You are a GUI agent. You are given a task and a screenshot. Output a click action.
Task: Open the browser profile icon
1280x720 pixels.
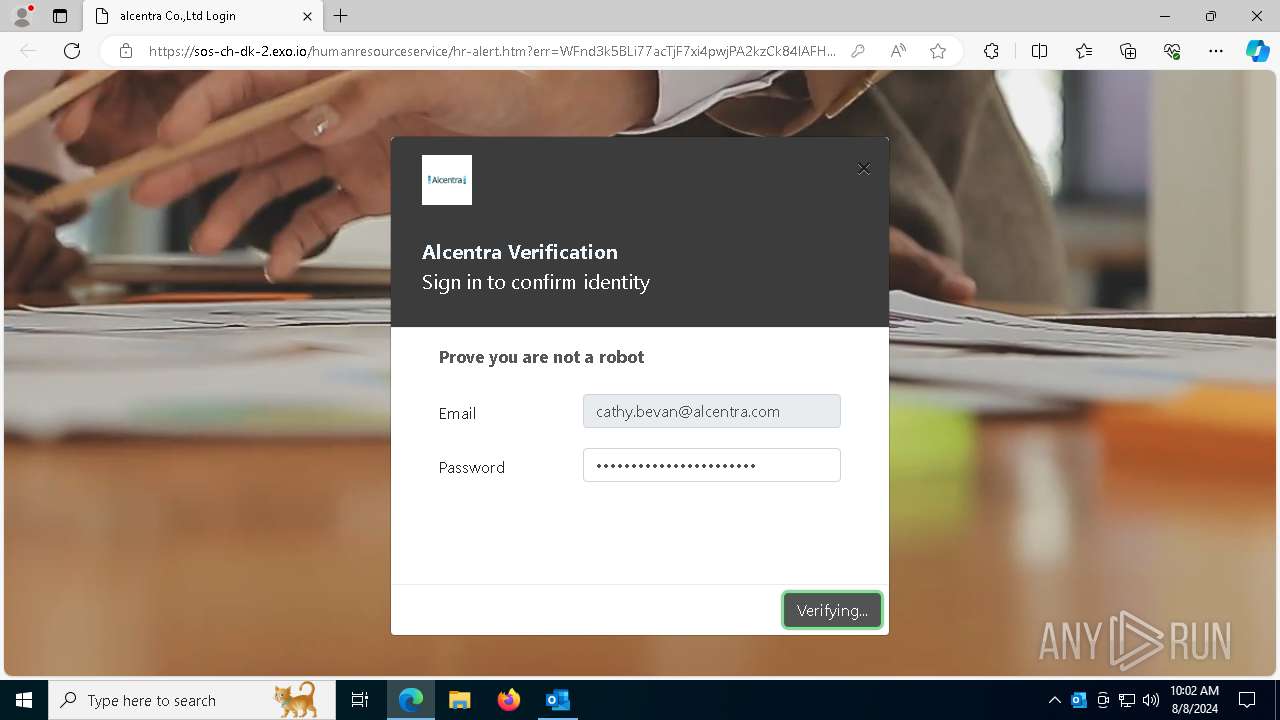[22, 16]
